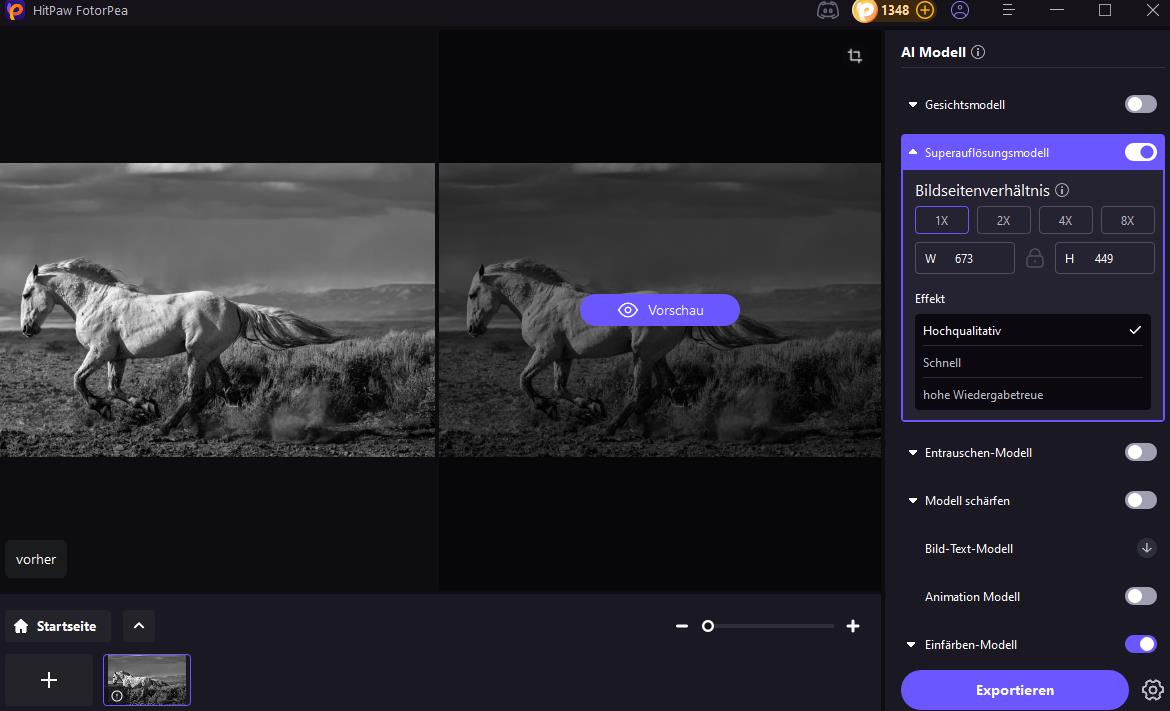Click the add credits plus icon

(x=925, y=11)
